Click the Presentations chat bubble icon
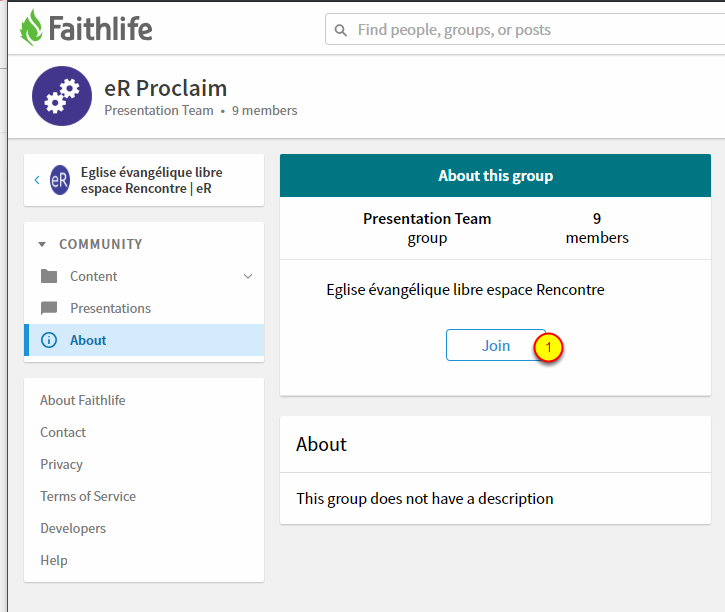725x612 pixels. (49, 309)
